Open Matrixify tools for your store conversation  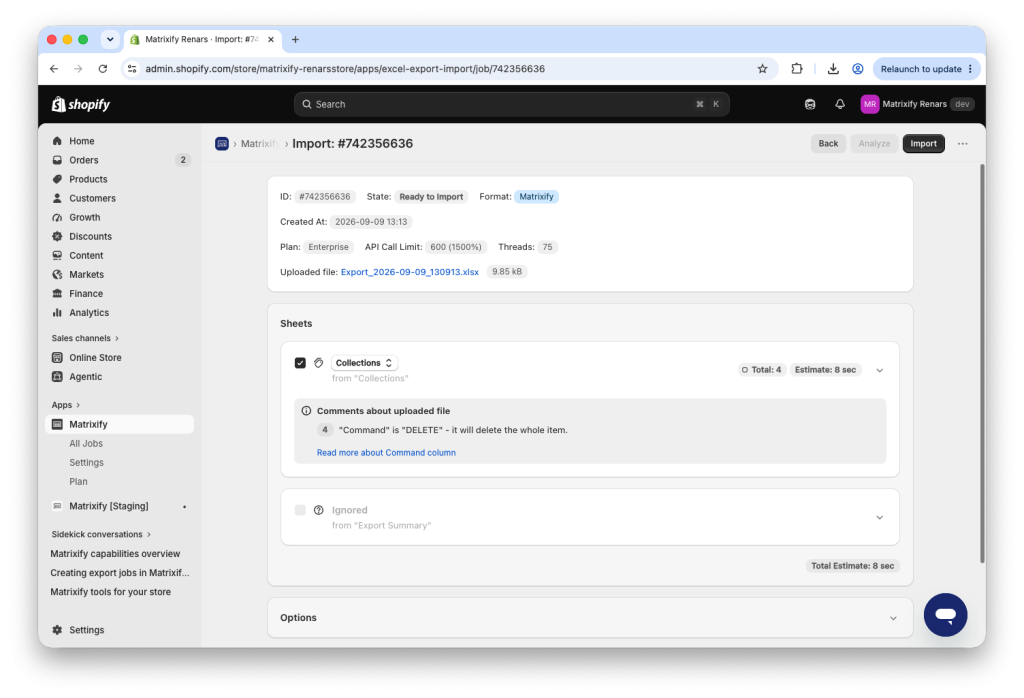point(110,592)
